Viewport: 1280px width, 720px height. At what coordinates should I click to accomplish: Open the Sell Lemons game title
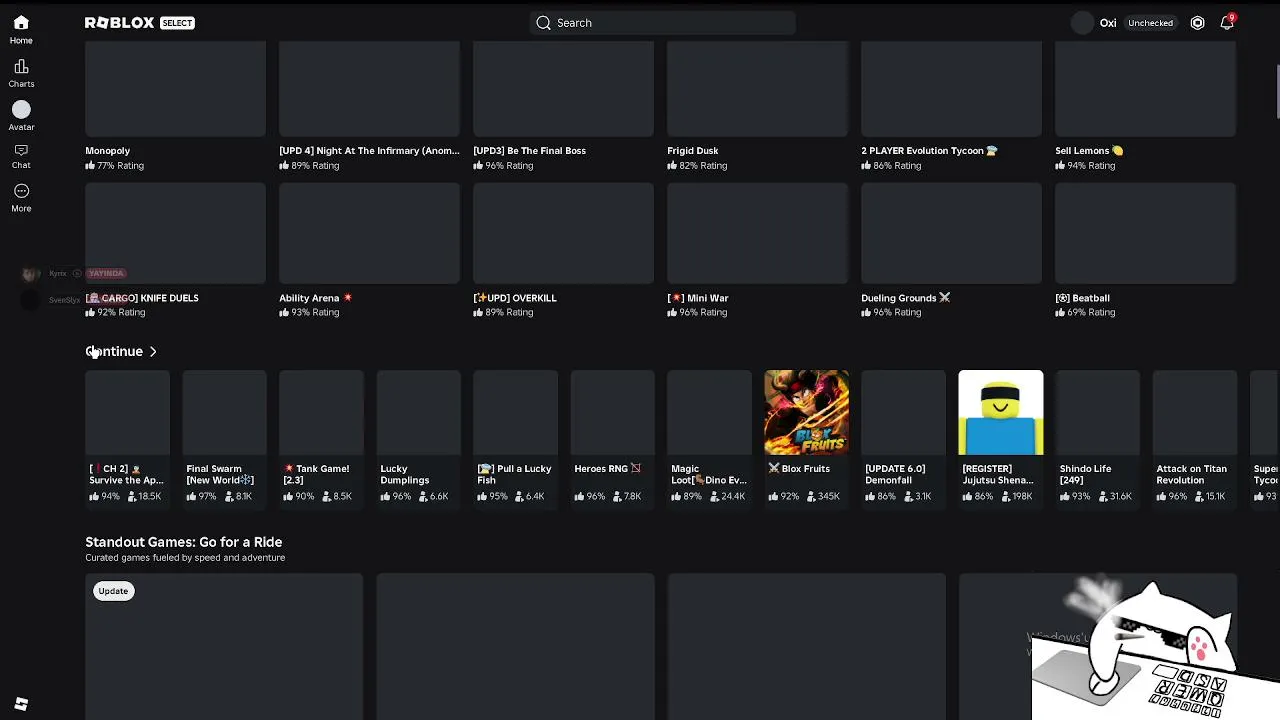(1089, 151)
